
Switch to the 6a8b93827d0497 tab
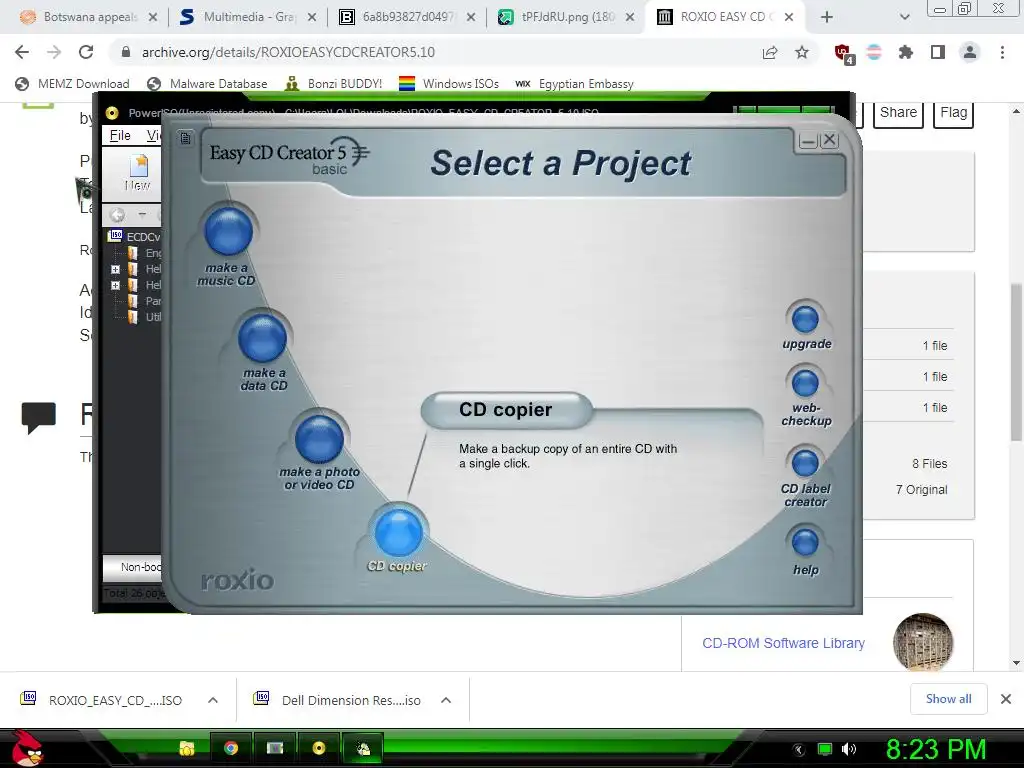(397, 17)
